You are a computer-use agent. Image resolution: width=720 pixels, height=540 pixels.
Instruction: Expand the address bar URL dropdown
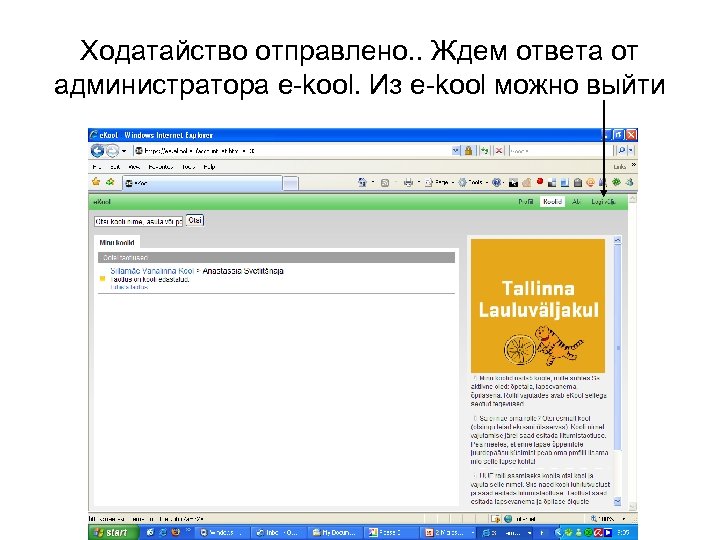point(456,151)
